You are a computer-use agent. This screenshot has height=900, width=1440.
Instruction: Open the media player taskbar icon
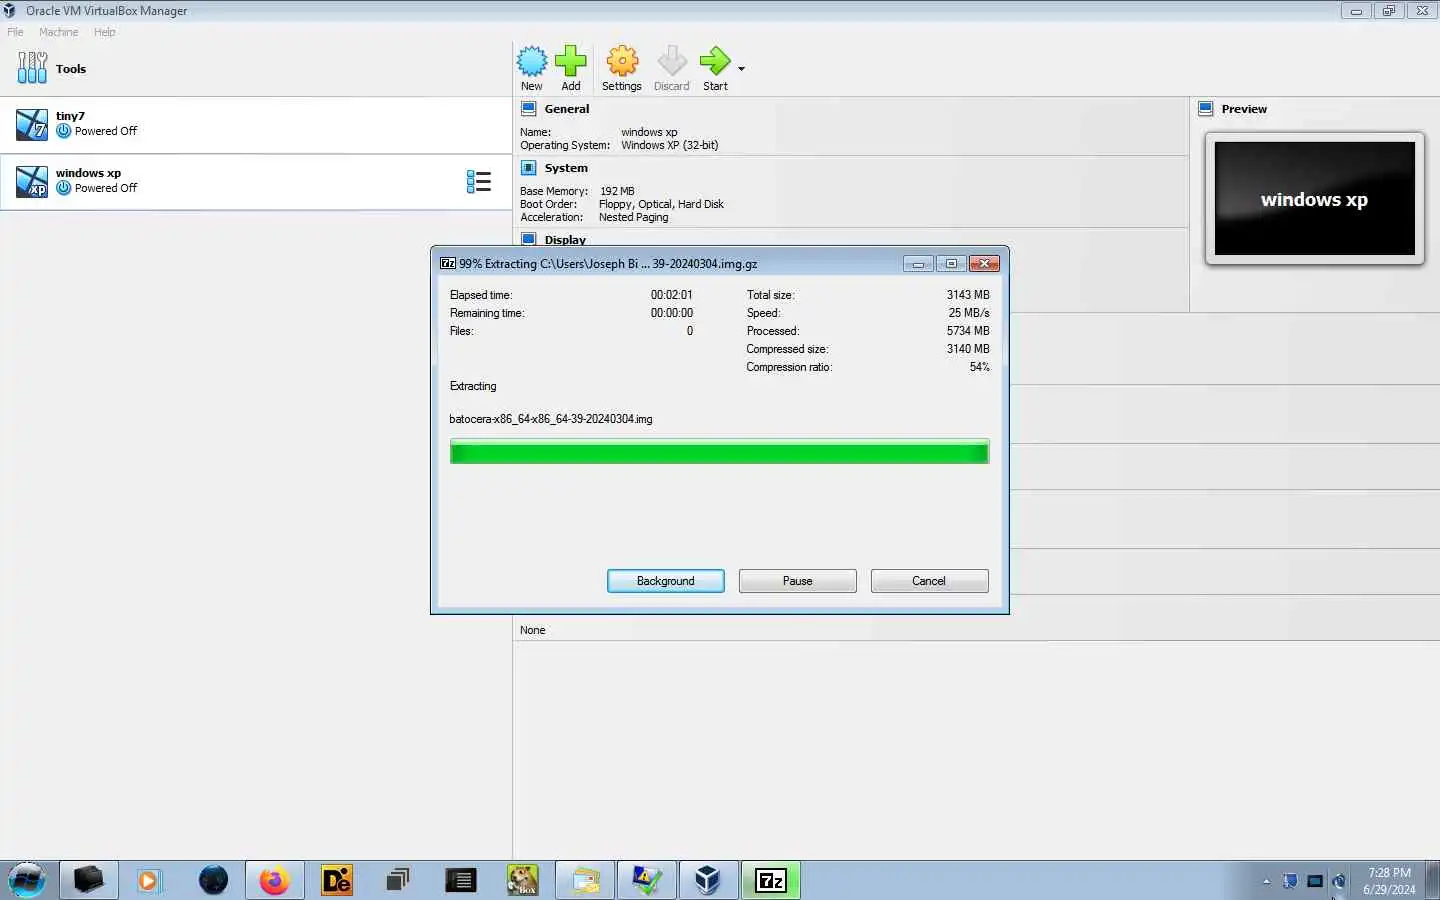coord(149,880)
